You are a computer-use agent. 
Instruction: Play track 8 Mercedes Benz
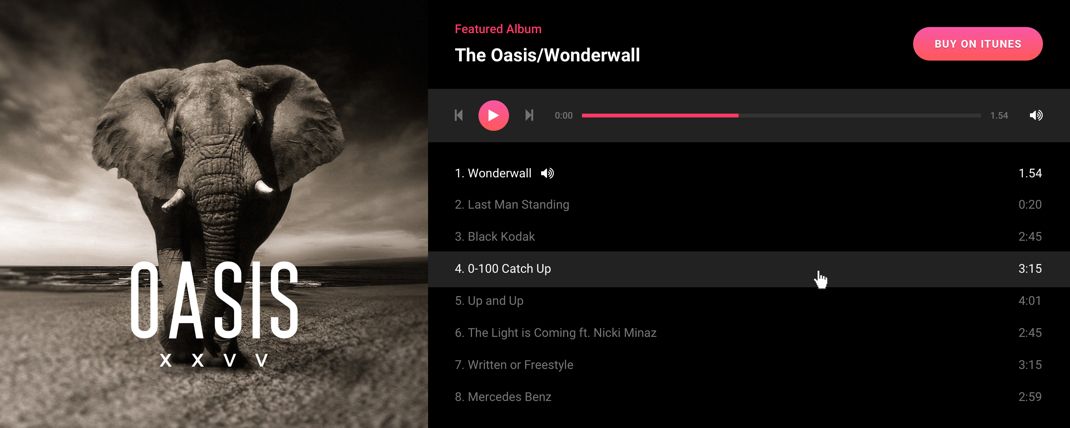pos(749,397)
